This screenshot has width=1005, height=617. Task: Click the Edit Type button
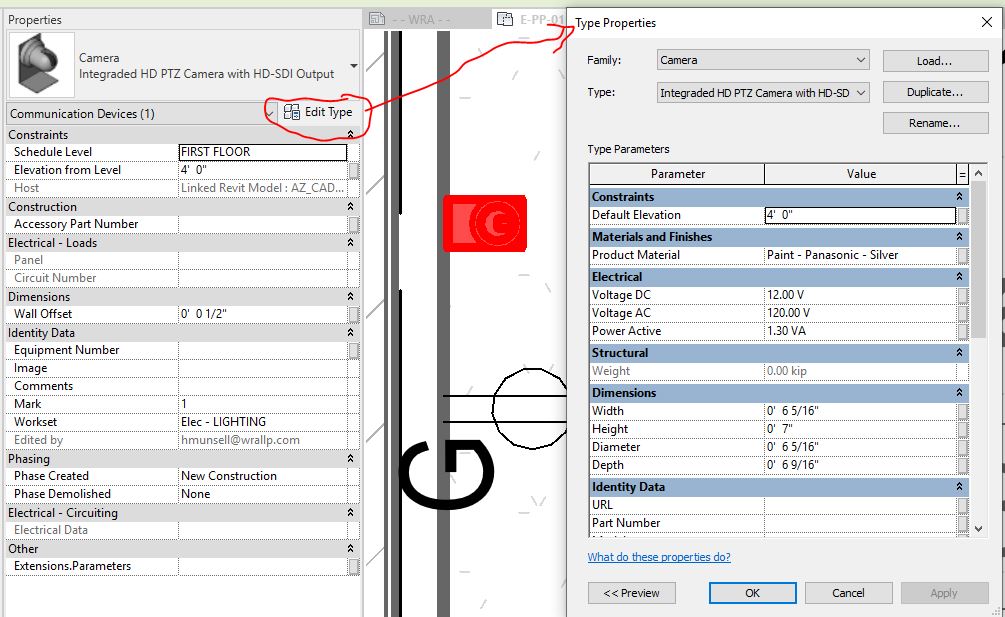(x=318, y=112)
